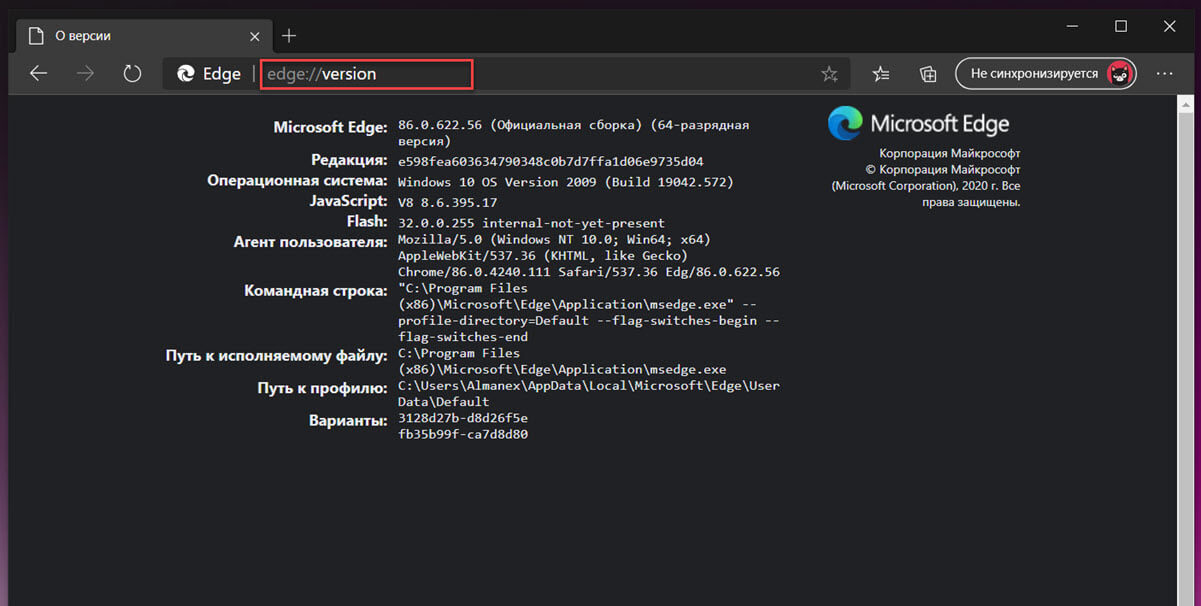This screenshot has width=1201, height=606.
Task: Open the Collections icon
Action: pos(928,74)
